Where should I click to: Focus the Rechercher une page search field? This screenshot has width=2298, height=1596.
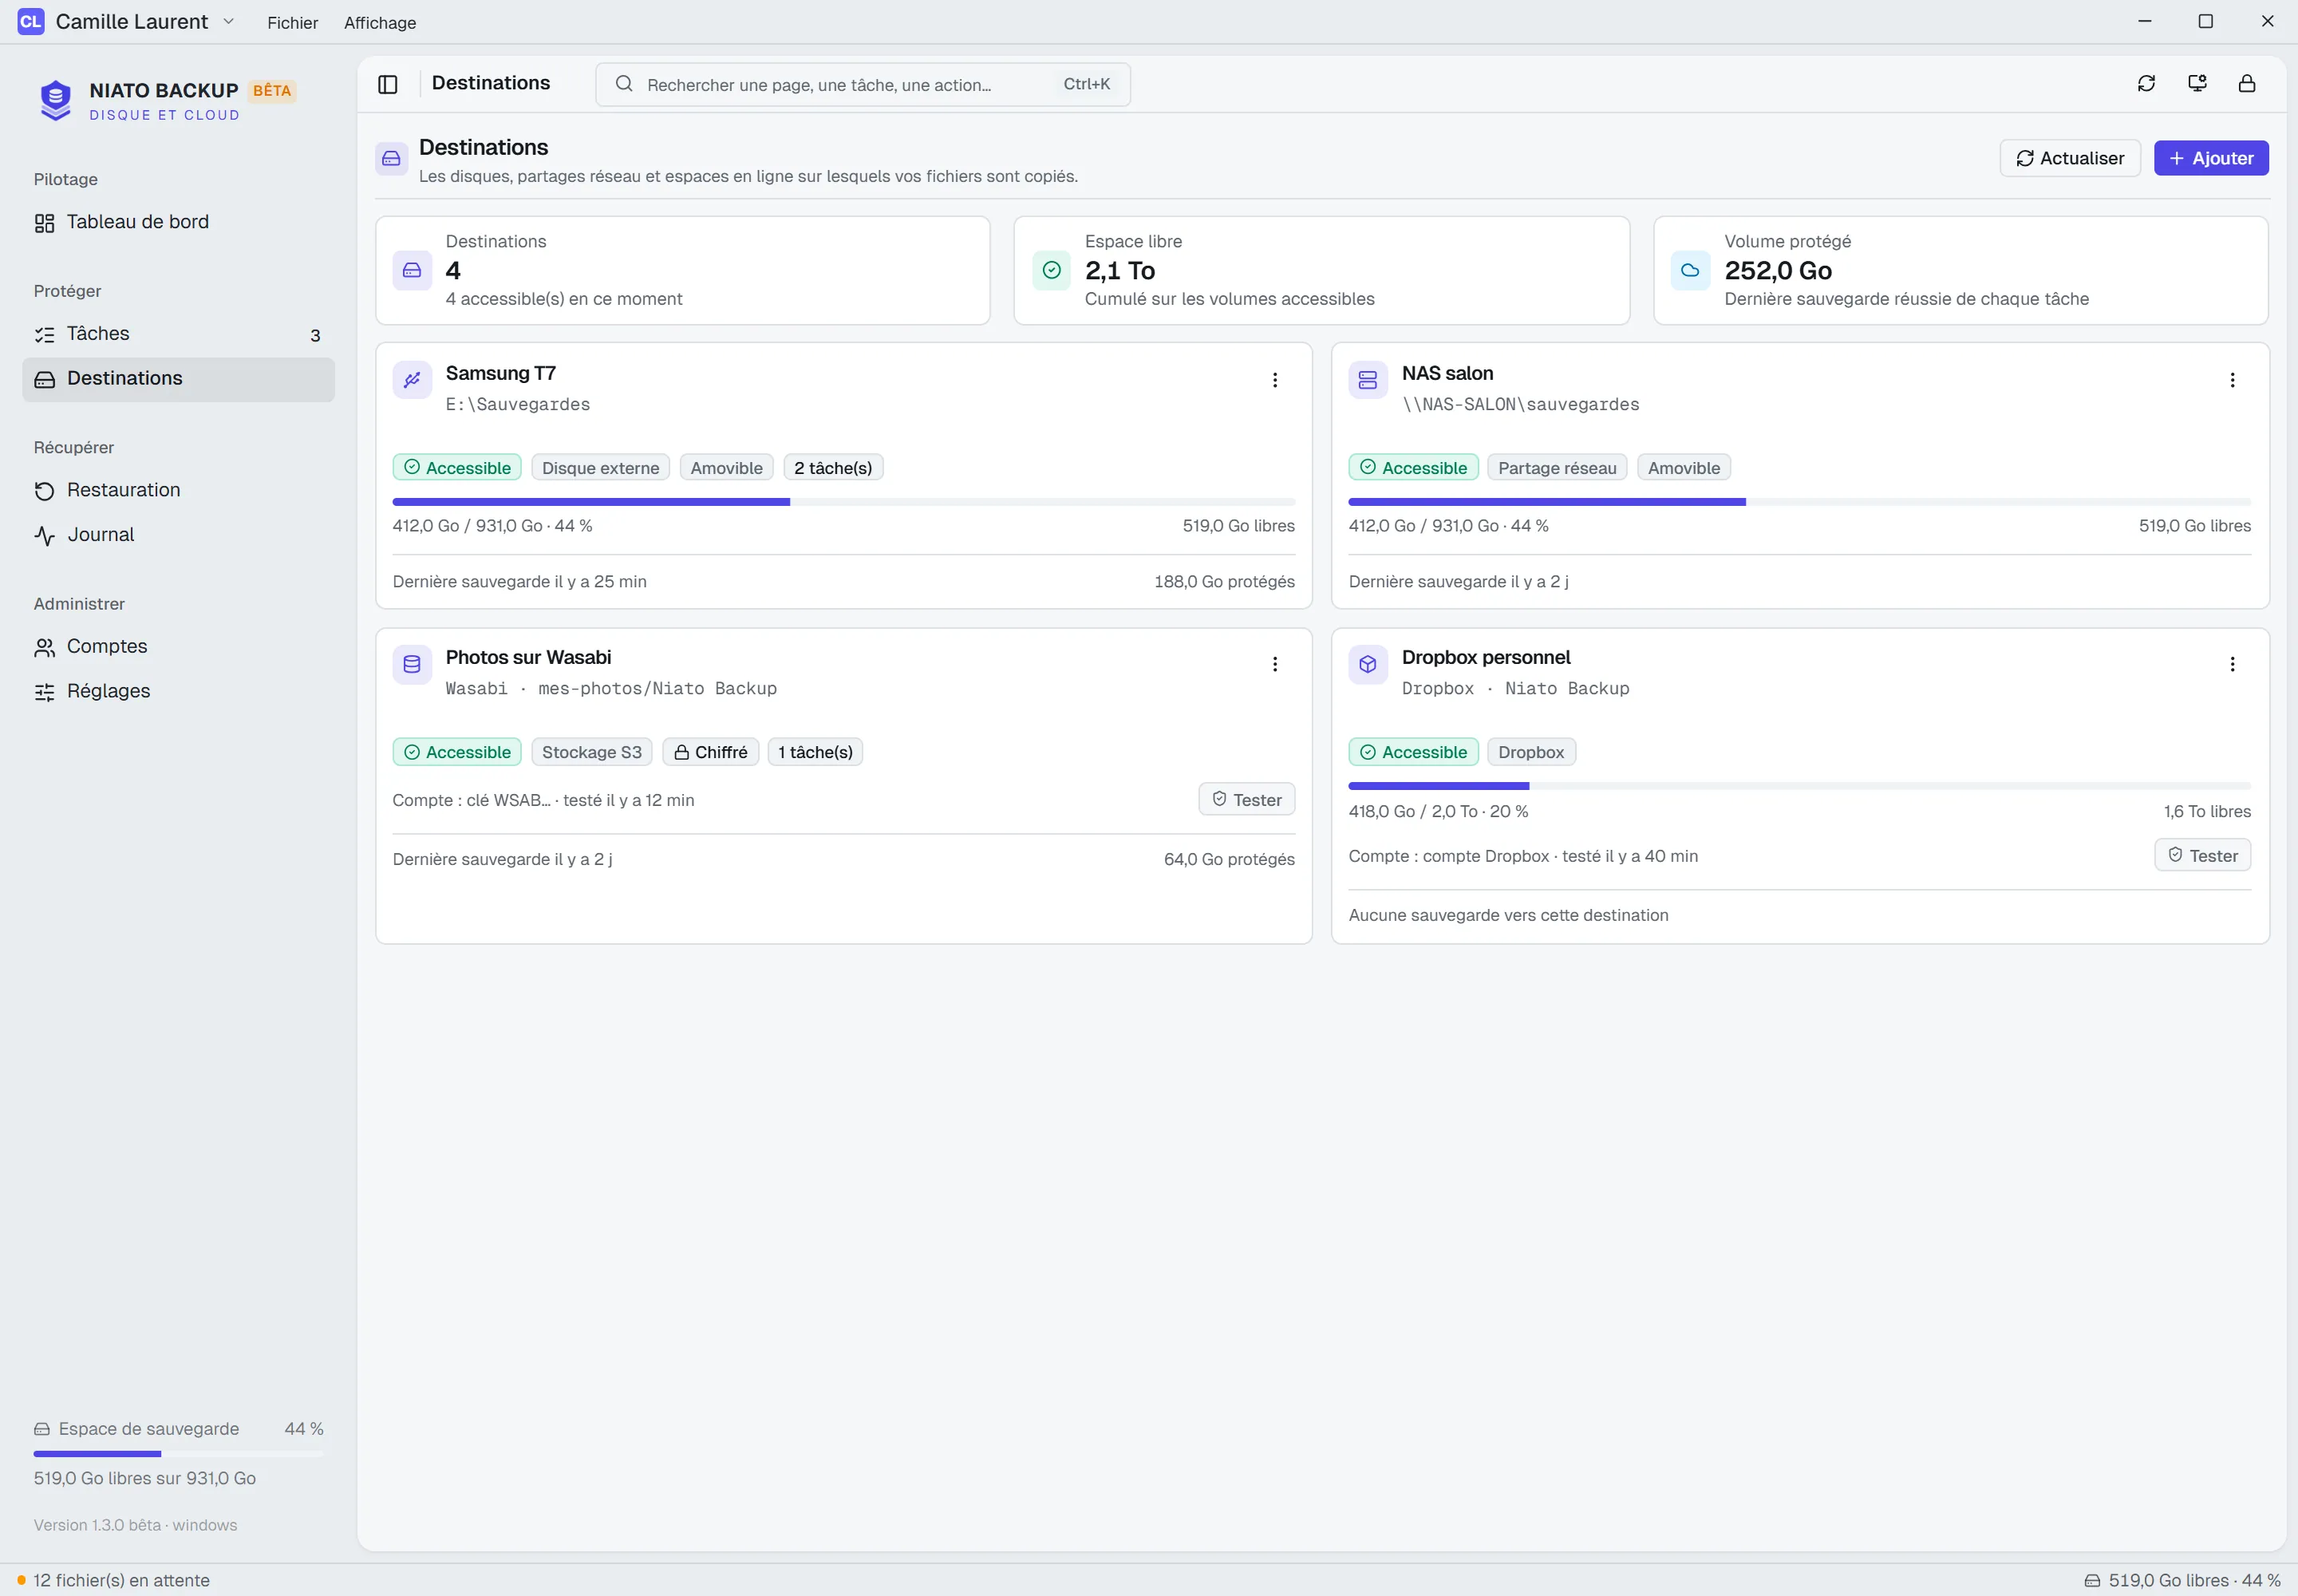(863, 84)
